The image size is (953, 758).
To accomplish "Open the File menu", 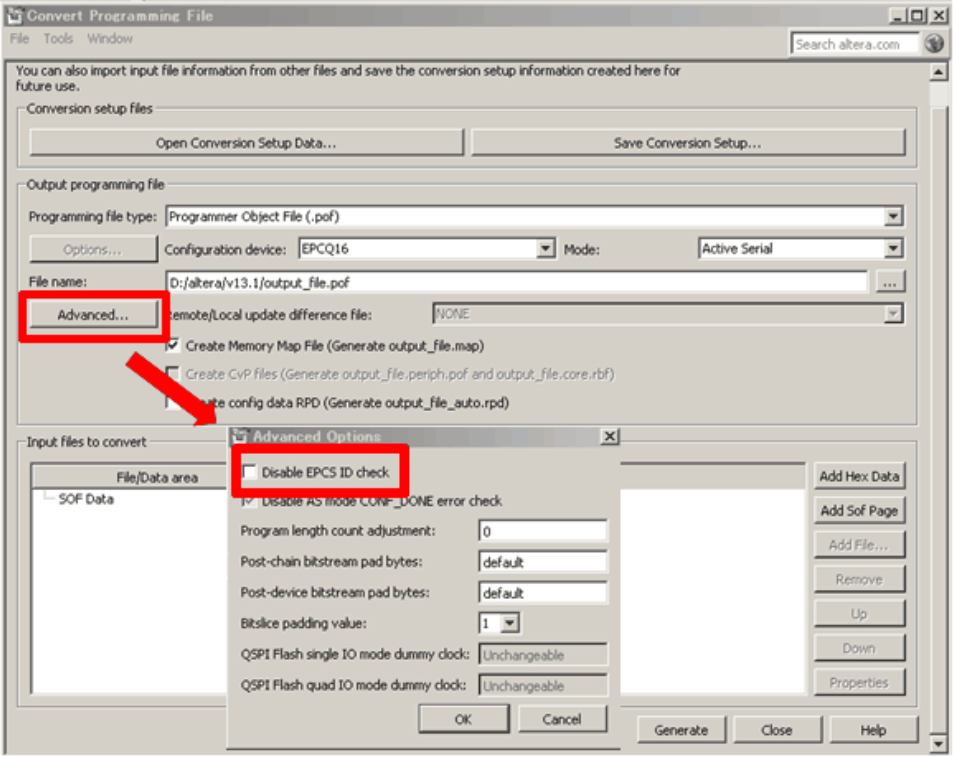I will (20, 39).
